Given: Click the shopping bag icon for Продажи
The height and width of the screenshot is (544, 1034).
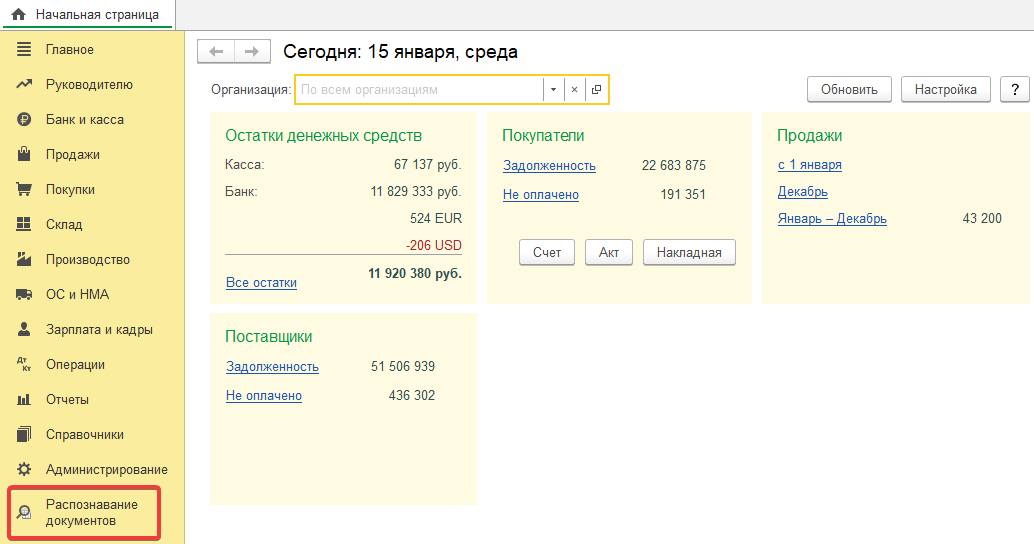Looking at the screenshot, I should click(x=24, y=155).
